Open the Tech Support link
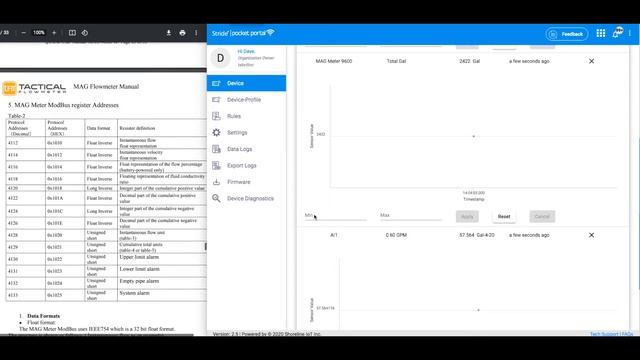 604,334
